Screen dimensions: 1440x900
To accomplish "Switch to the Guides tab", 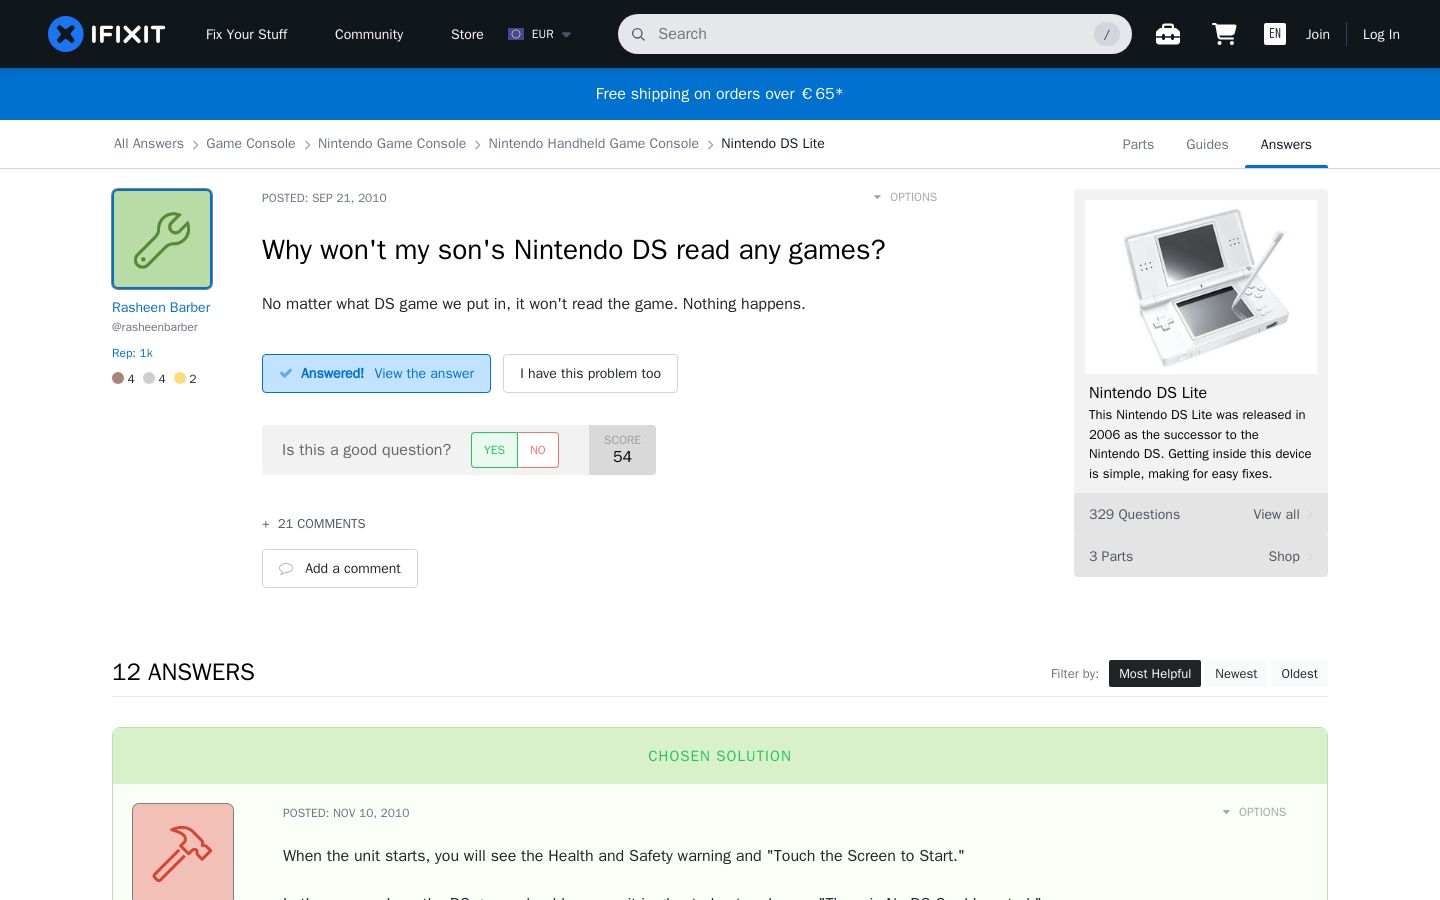I will 1207,144.
